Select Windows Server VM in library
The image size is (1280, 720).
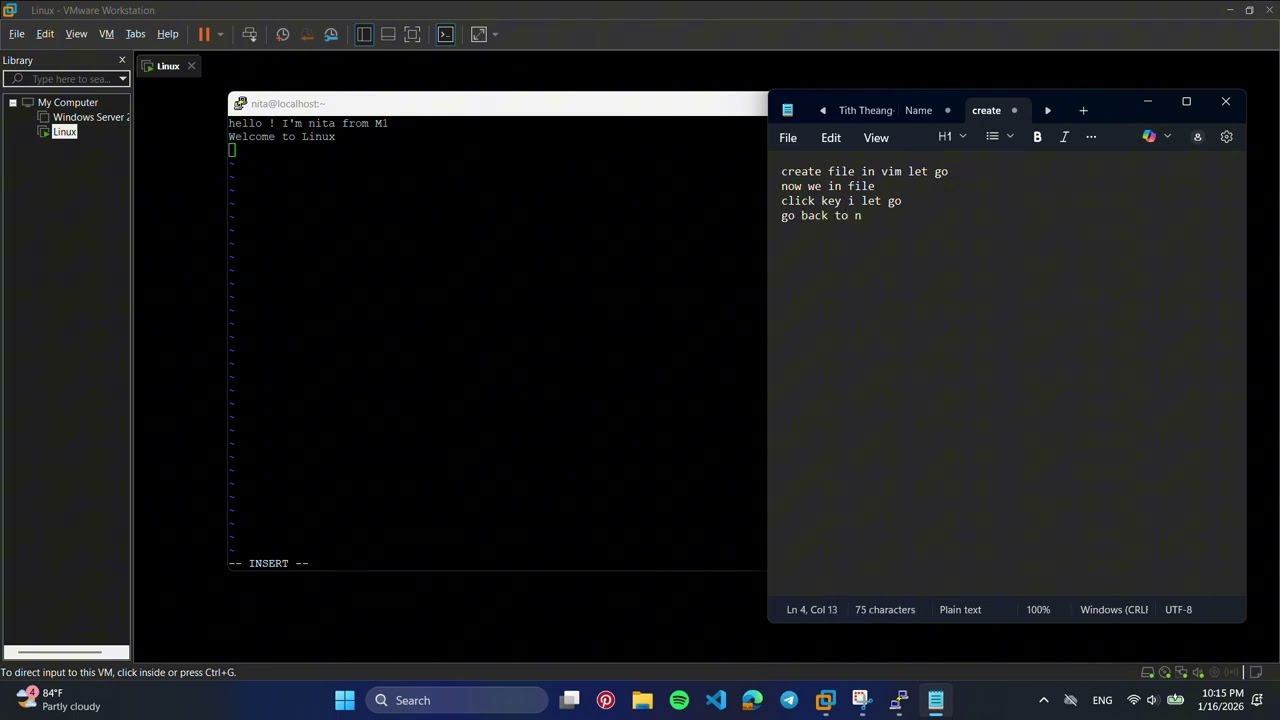pos(90,117)
